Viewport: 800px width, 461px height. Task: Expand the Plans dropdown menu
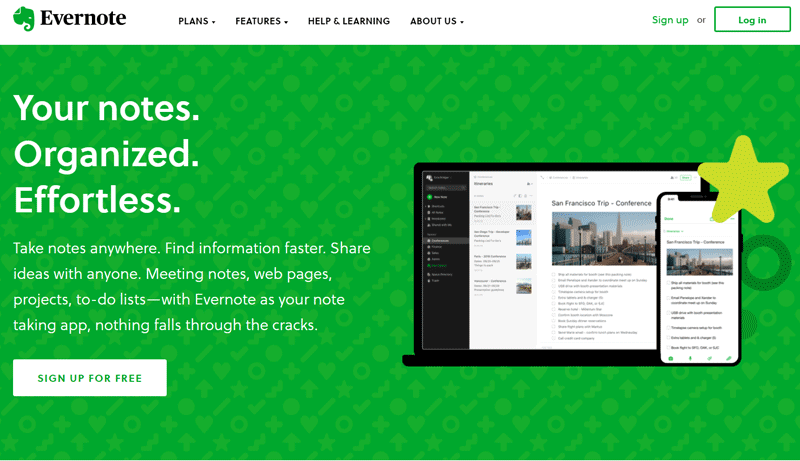click(x=197, y=21)
